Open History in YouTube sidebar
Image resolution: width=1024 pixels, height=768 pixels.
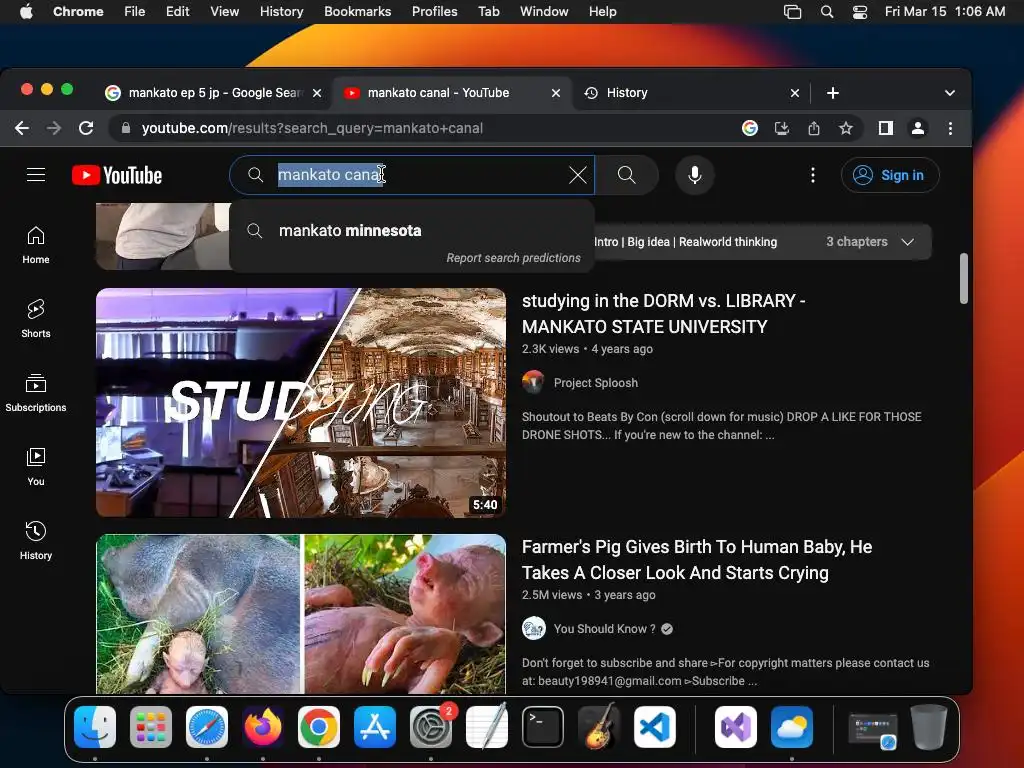[x=36, y=540]
